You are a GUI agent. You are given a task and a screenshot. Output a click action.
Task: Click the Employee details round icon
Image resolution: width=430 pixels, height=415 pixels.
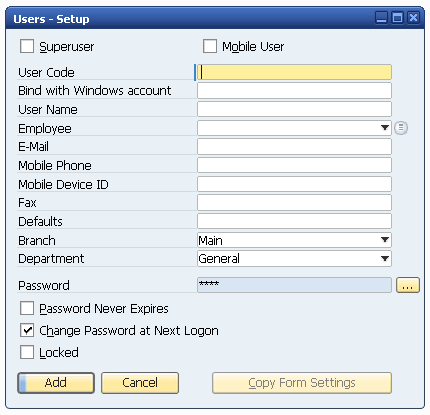click(401, 128)
